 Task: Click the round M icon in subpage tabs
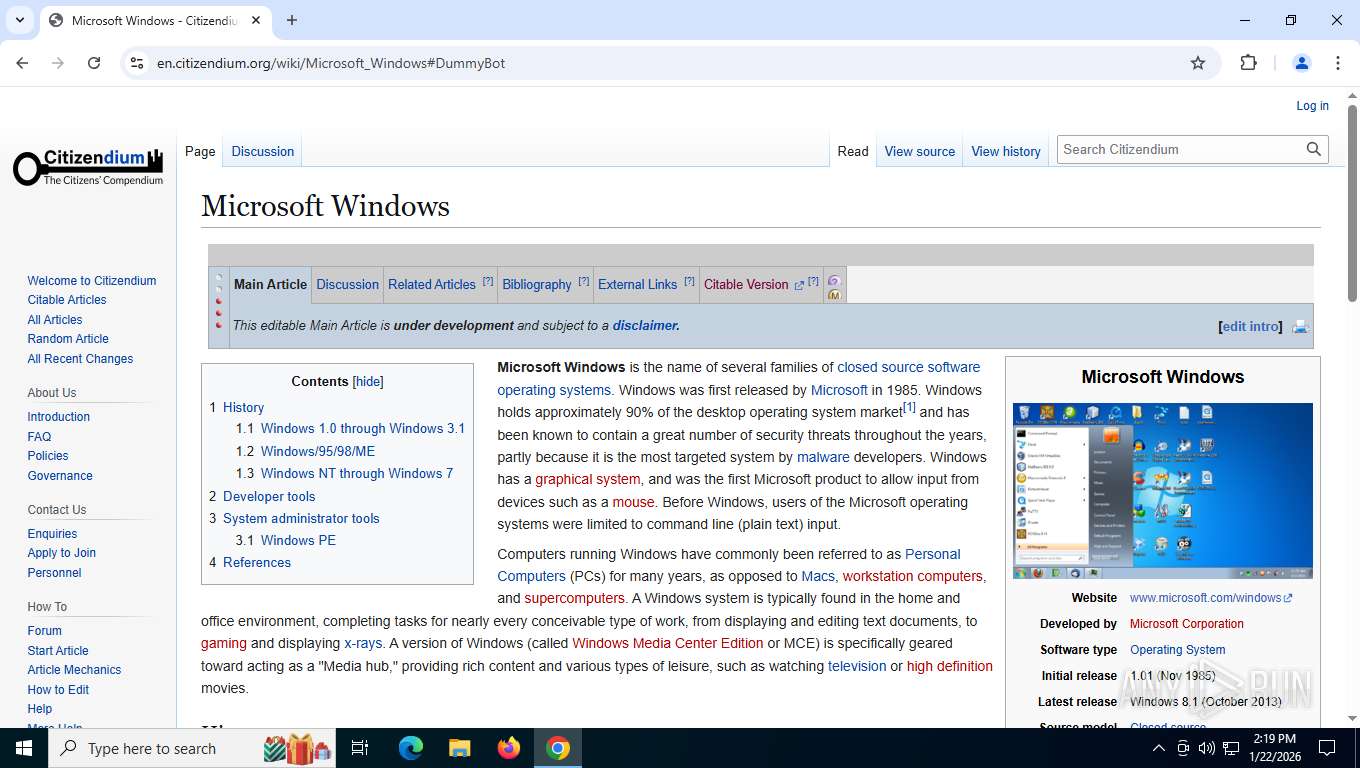point(834,295)
